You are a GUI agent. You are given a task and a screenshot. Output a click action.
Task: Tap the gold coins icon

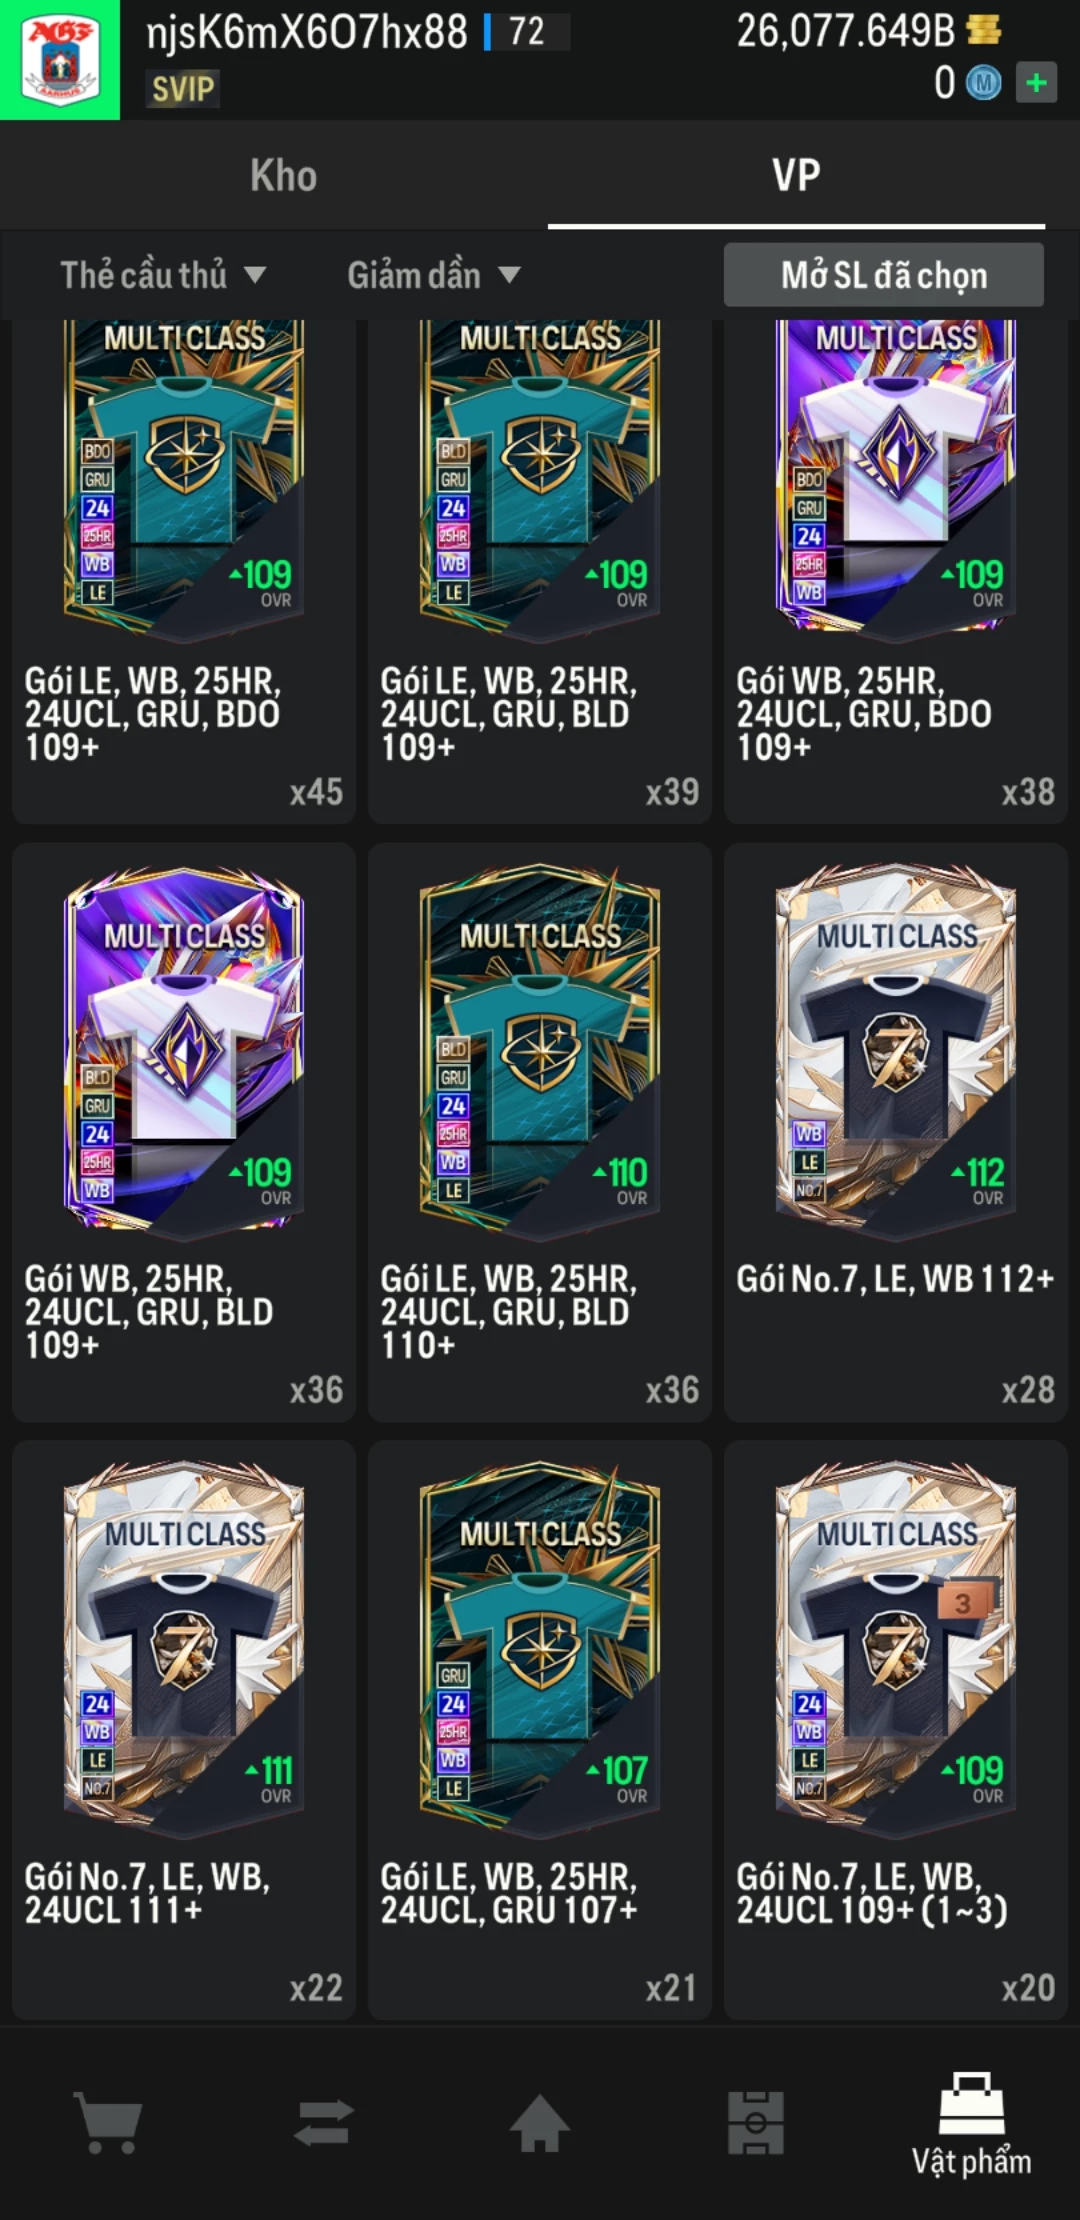coord(984,30)
